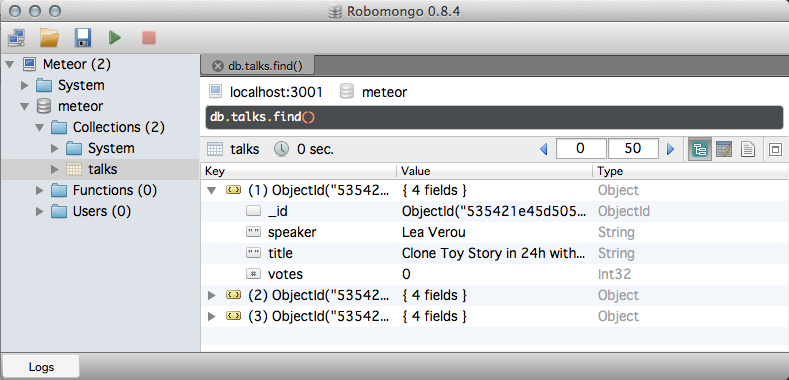Select the title field row

click(494, 253)
